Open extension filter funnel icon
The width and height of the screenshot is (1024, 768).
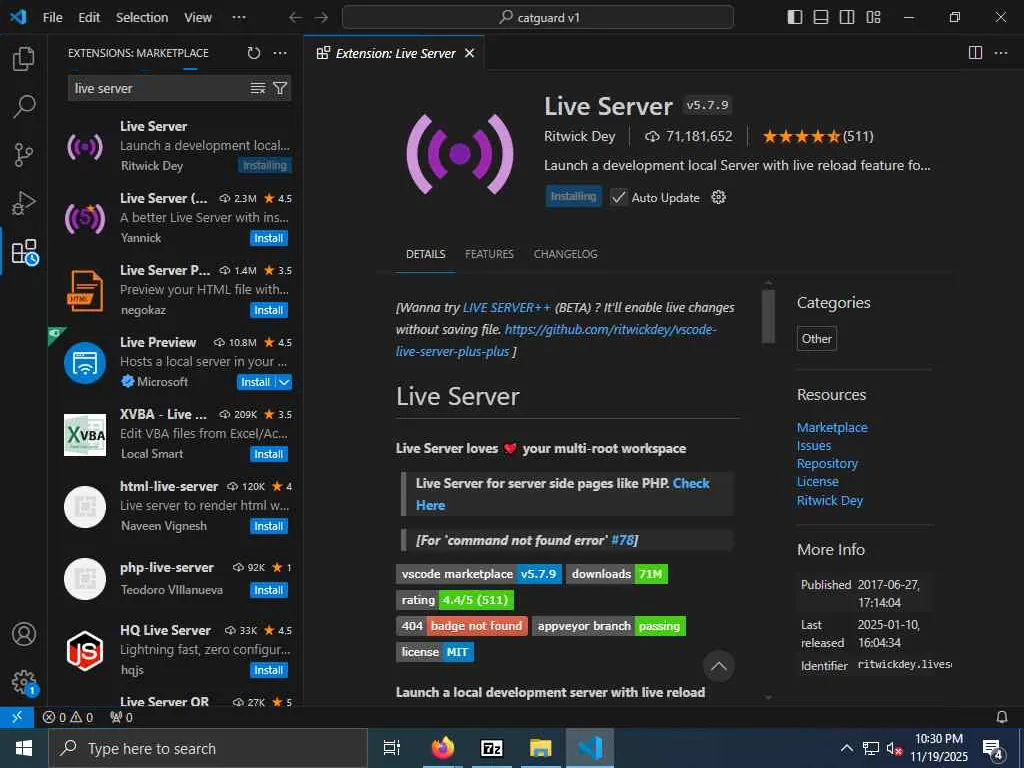pos(280,88)
